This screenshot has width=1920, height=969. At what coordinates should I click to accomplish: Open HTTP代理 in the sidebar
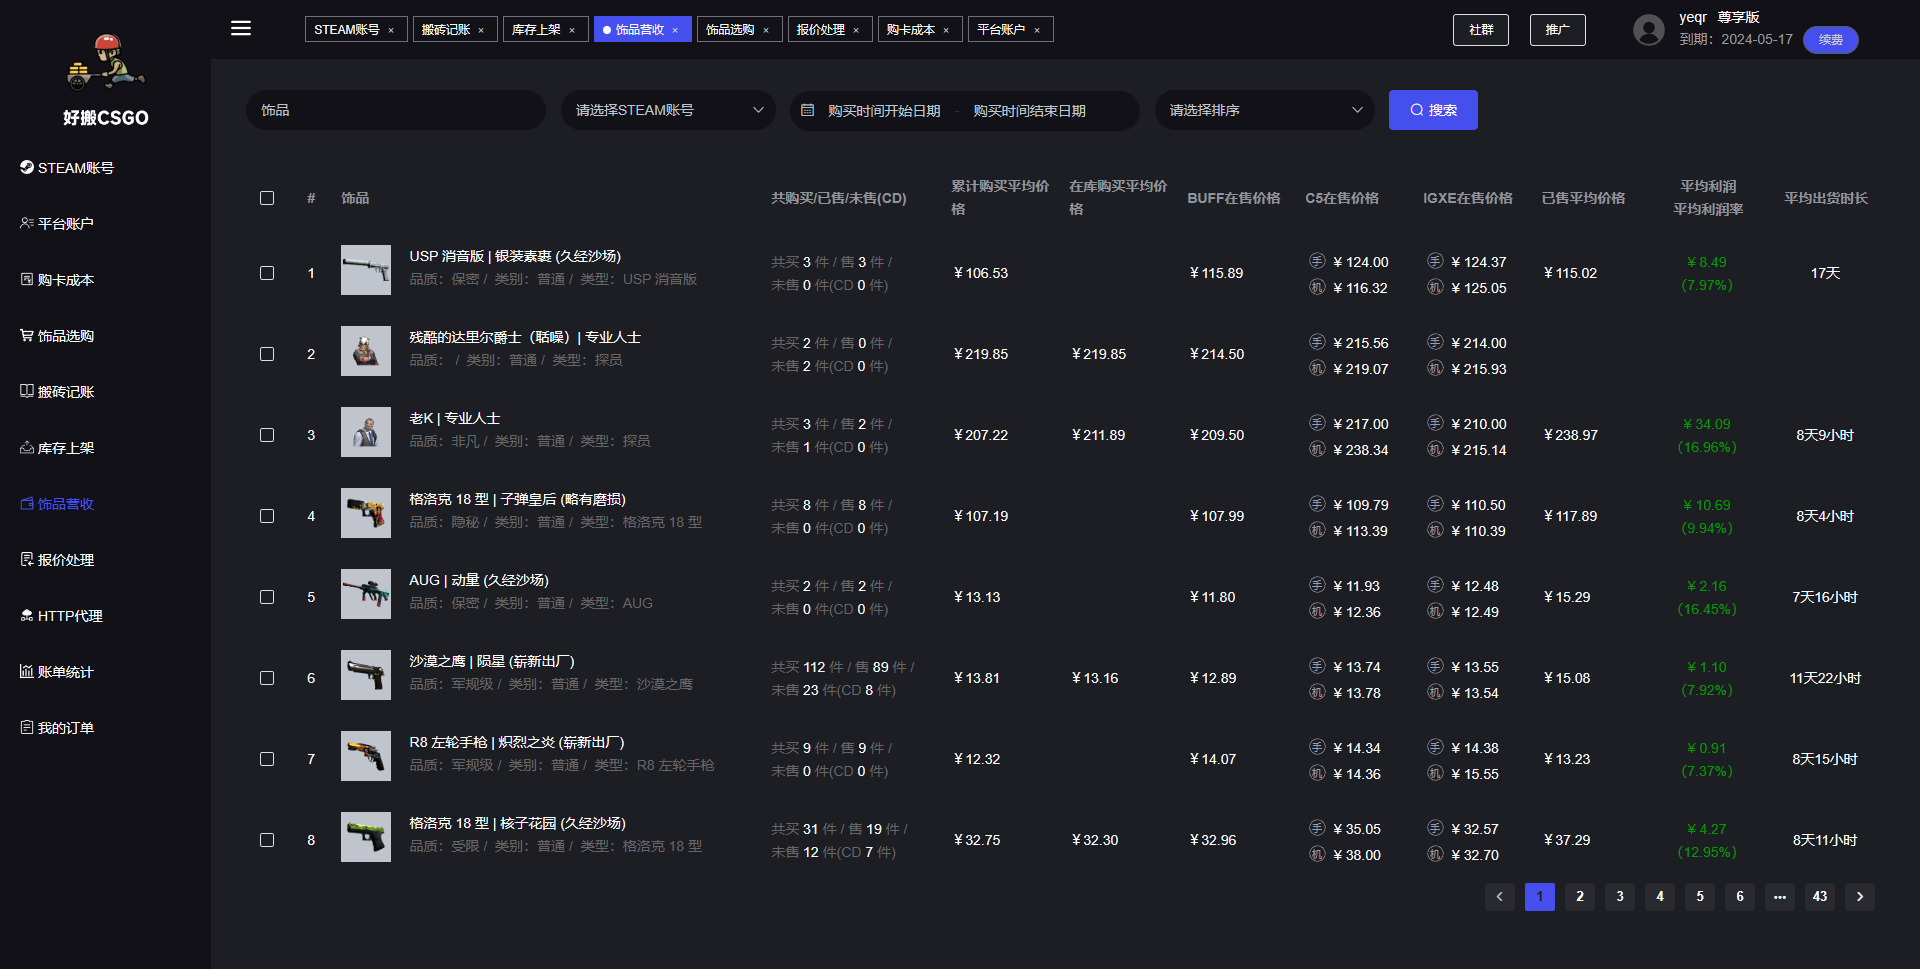(x=61, y=616)
